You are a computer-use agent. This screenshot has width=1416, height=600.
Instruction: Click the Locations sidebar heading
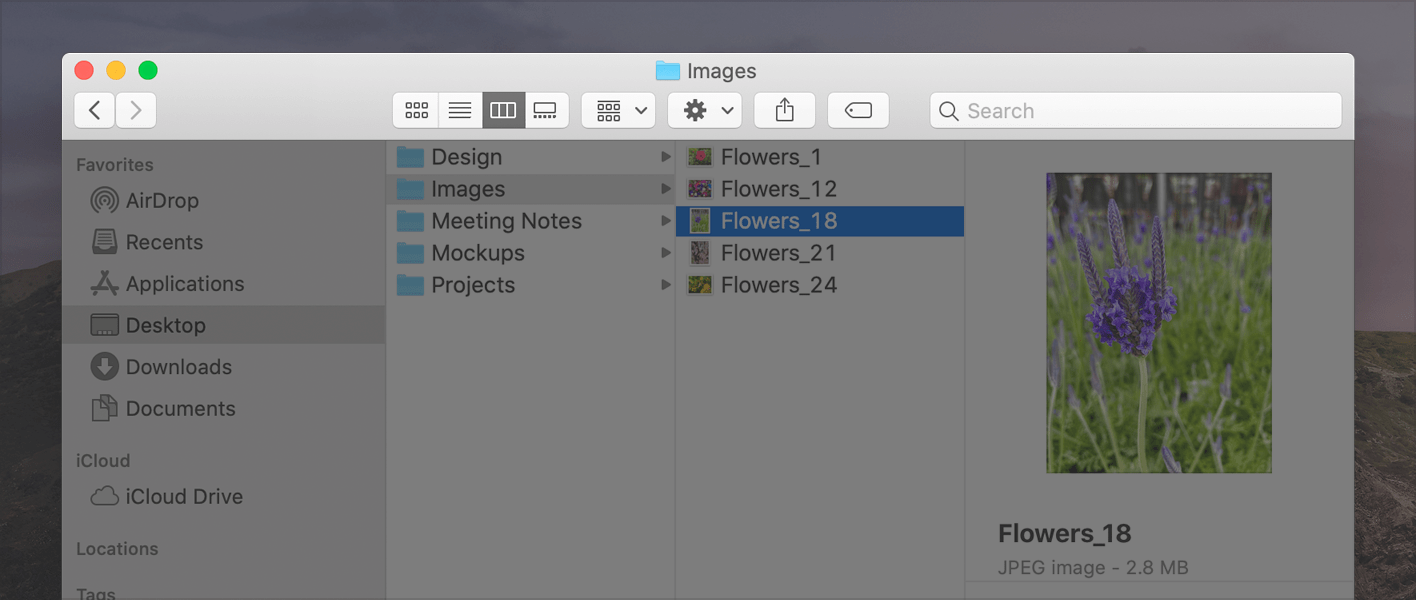(x=117, y=549)
